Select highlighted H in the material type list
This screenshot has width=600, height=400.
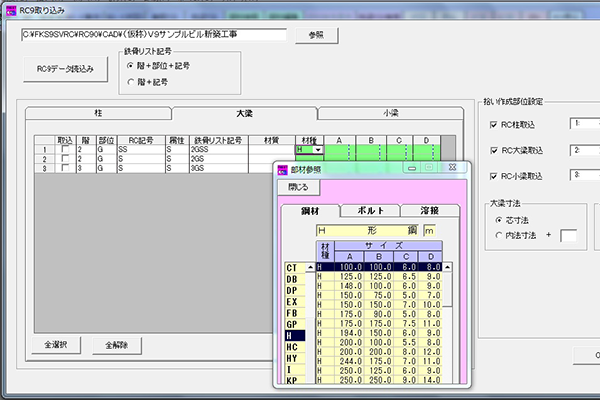pos(295,336)
